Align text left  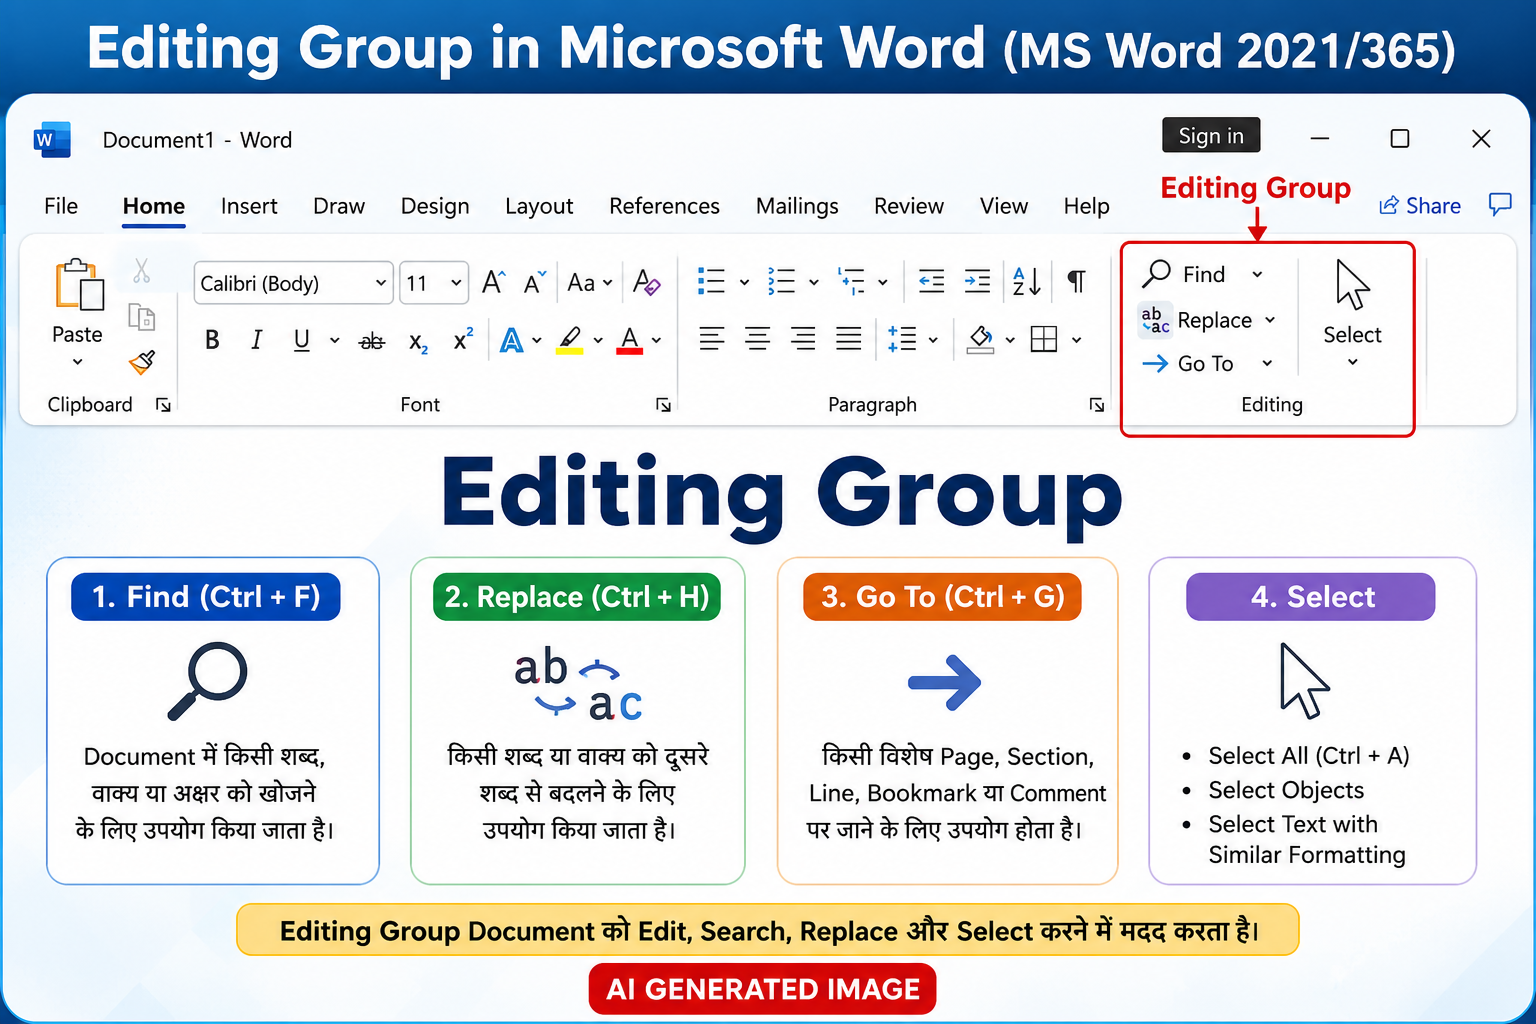pos(712,339)
